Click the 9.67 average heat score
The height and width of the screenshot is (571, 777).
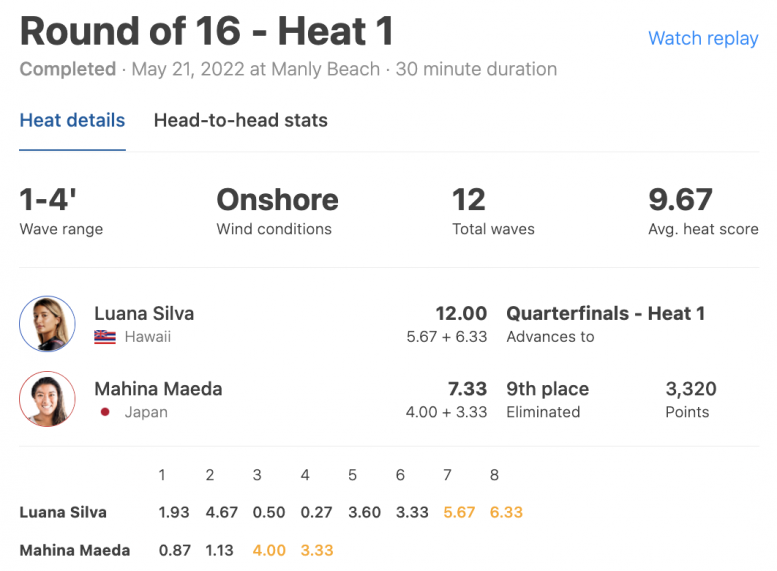pyautogui.click(x=680, y=199)
